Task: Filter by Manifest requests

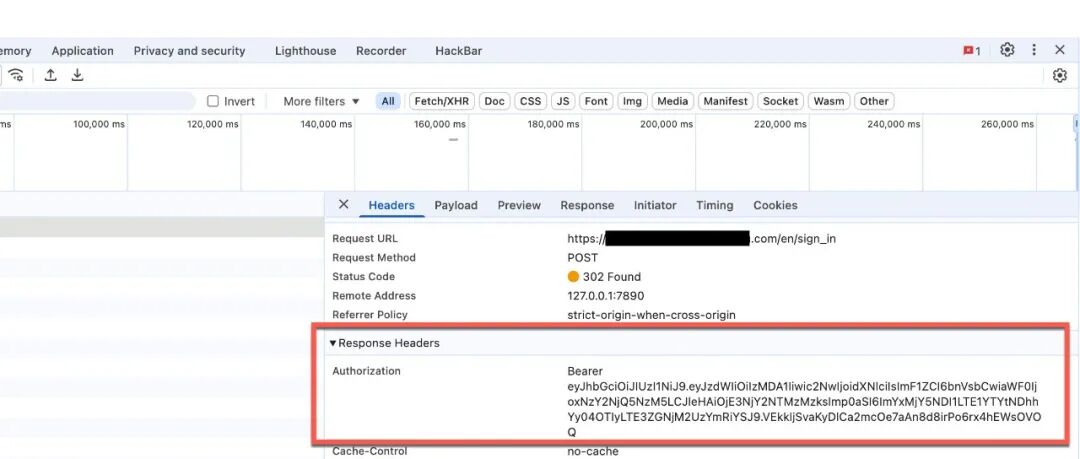Action: pyautogui.click(x=725, y=101)
